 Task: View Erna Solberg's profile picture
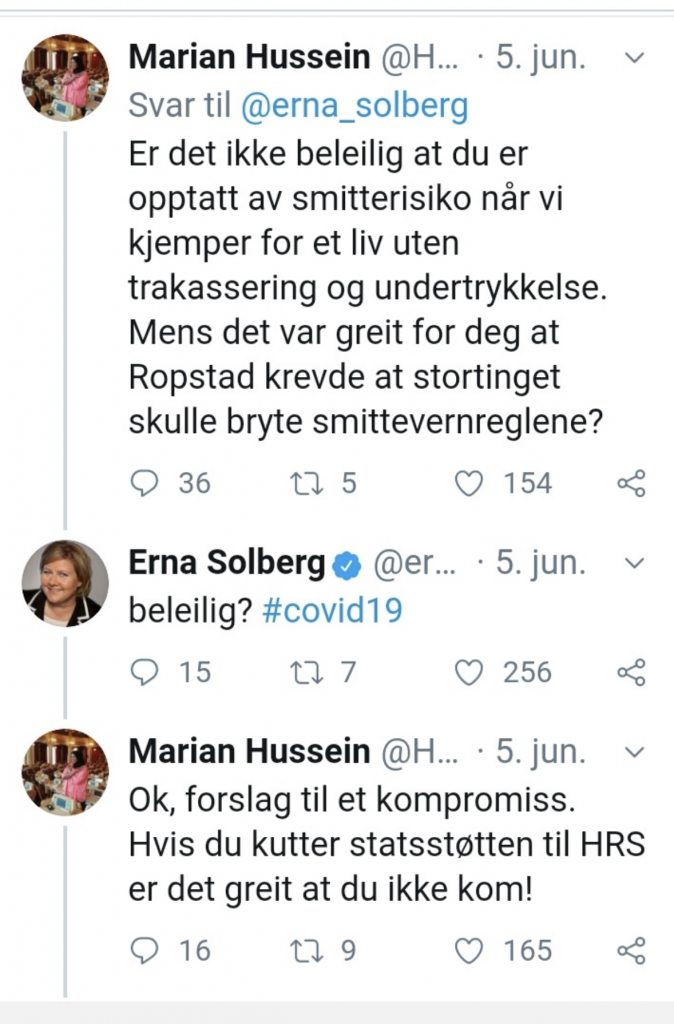pyautogui.click(x=65, y=584)
